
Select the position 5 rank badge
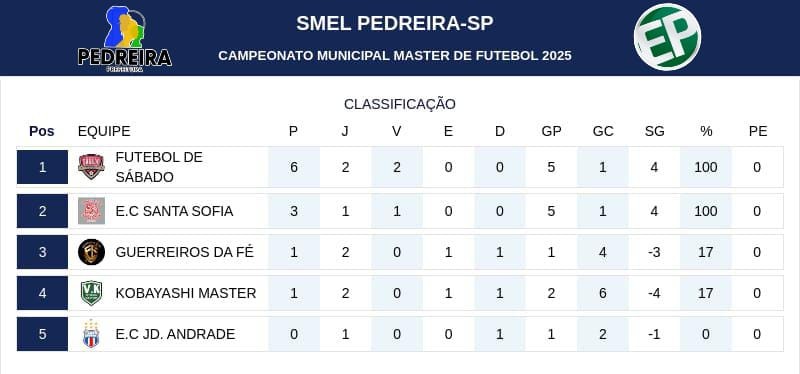tap(42, 334)
